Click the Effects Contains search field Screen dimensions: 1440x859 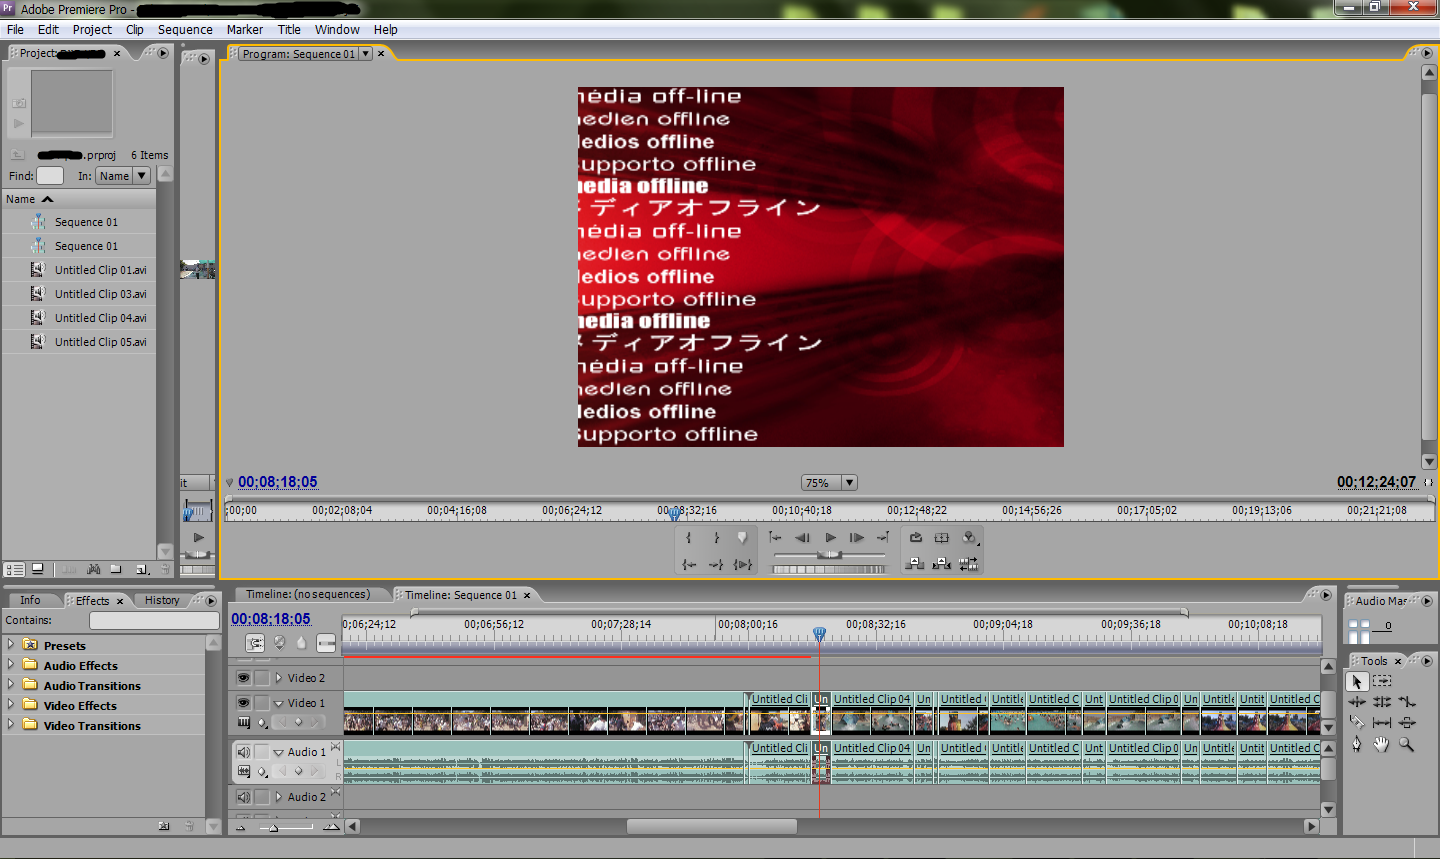pos(154,620)
